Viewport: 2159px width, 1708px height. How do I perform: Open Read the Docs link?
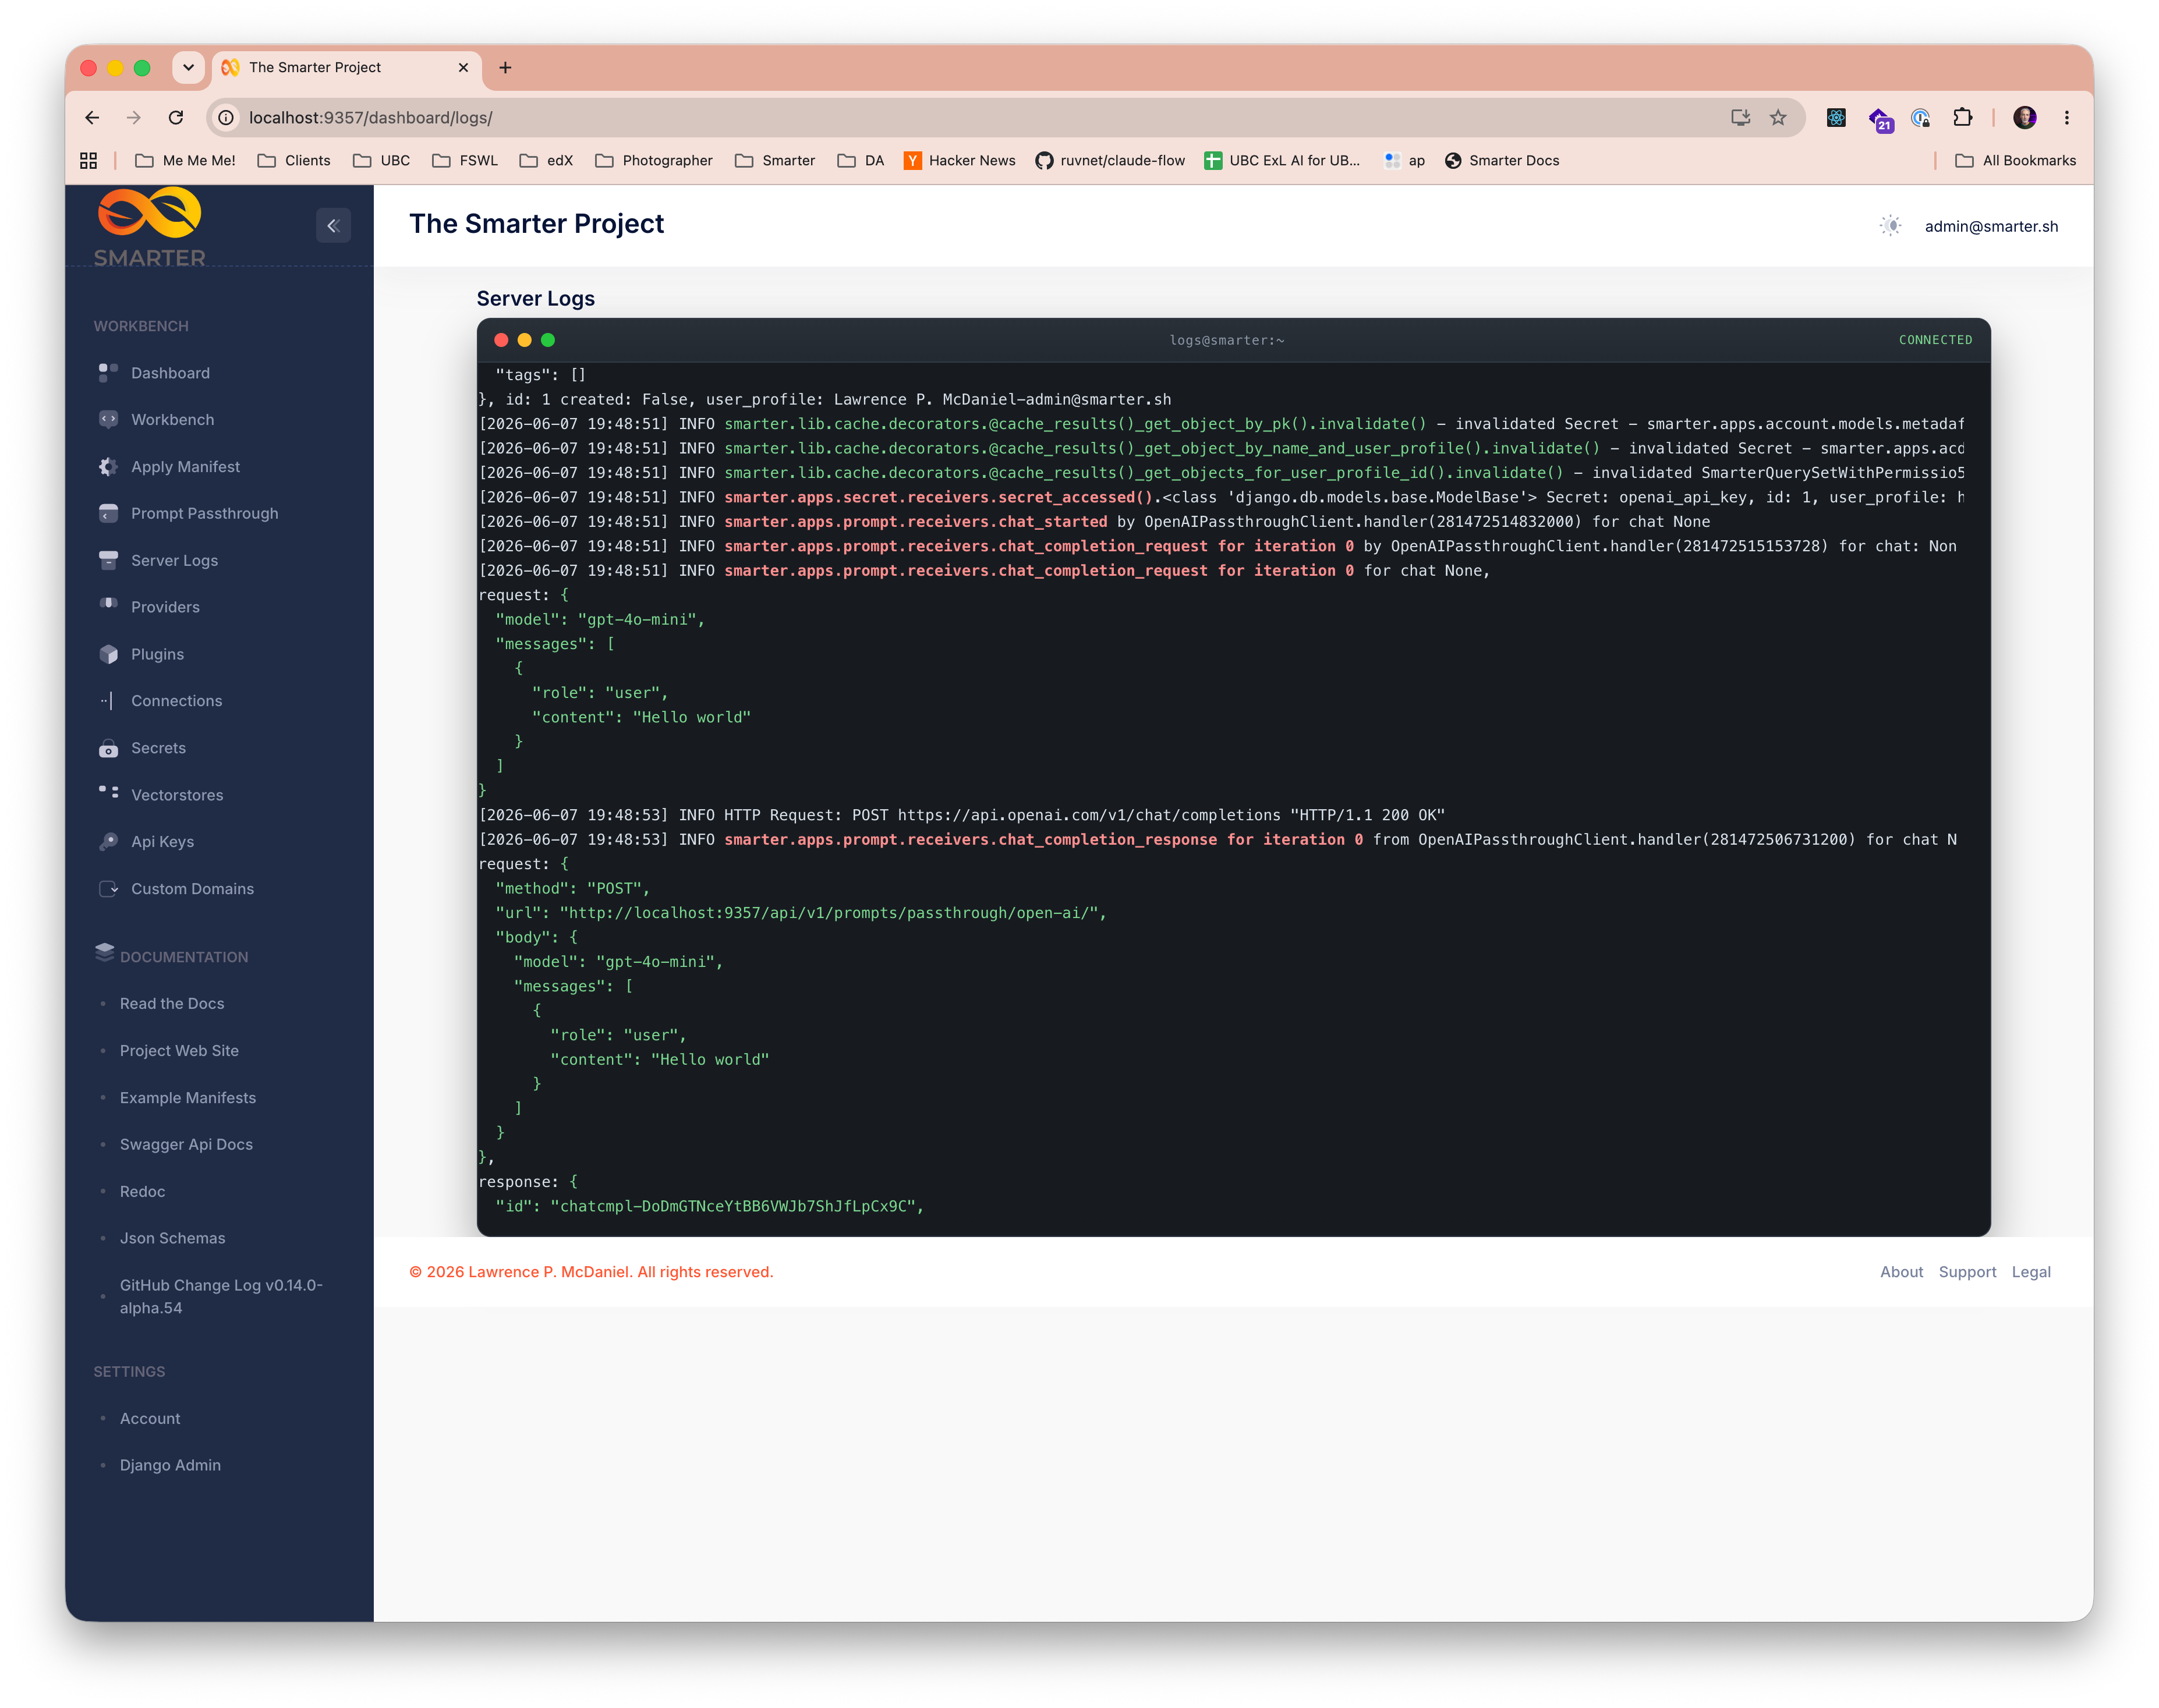[172, 1004]
